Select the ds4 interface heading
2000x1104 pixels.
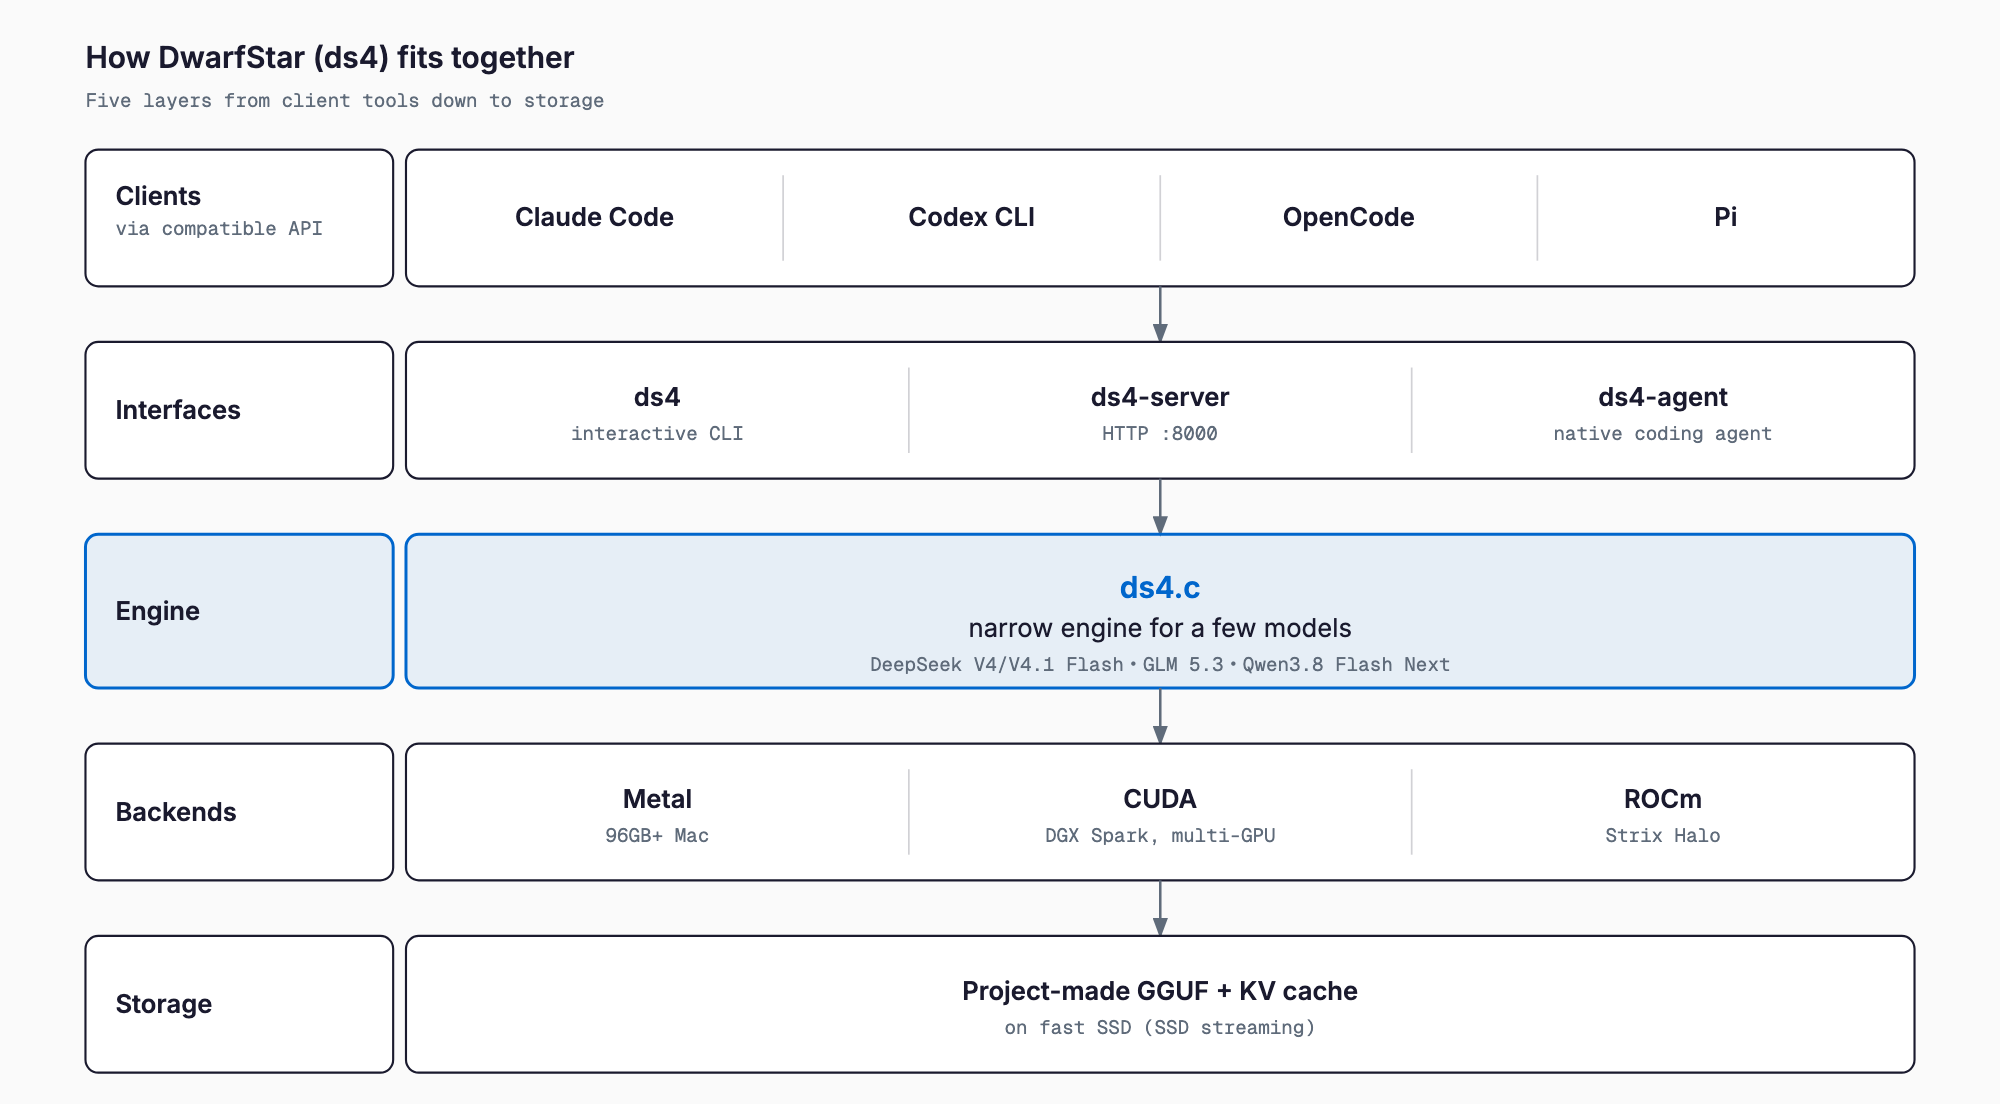pyautogui.click(x=657, y=397)
